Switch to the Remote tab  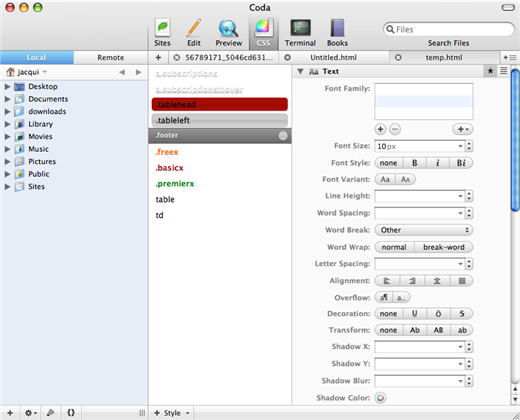(x=111, y=57)
